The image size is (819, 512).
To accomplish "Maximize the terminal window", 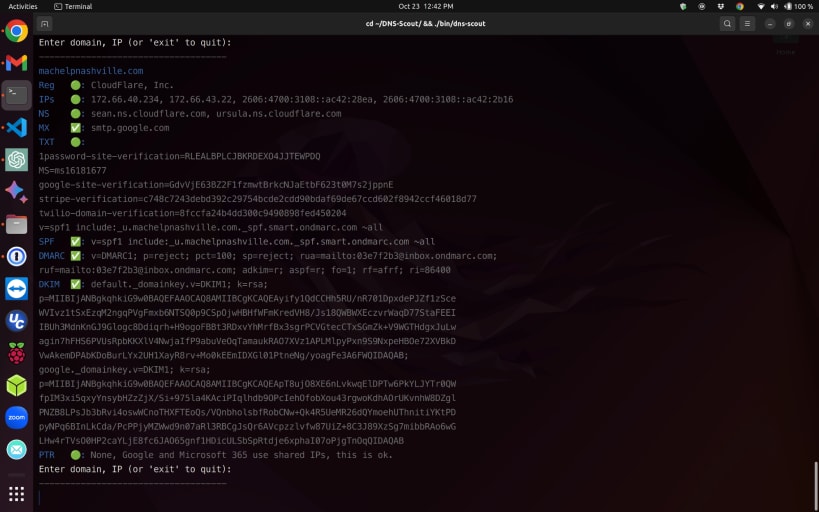I will coord(789,24).
